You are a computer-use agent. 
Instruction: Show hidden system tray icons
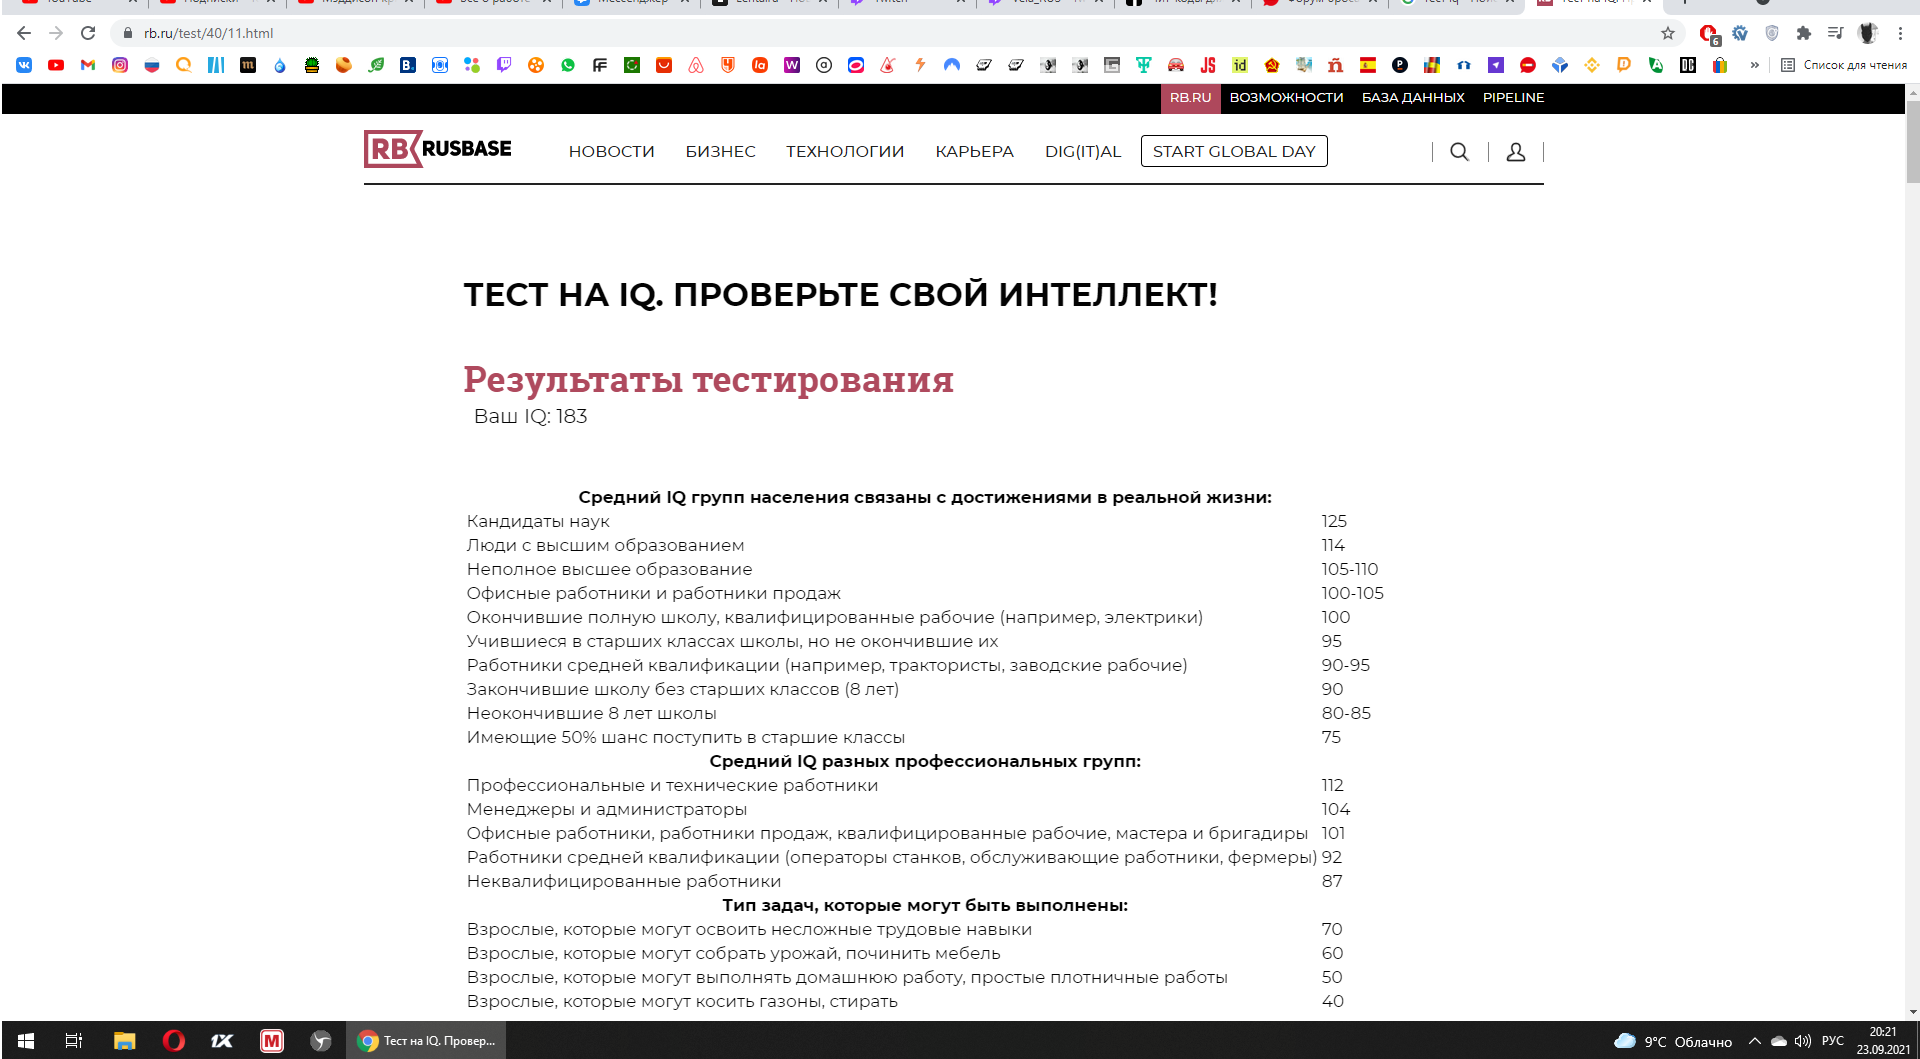click(1754, 1041)
